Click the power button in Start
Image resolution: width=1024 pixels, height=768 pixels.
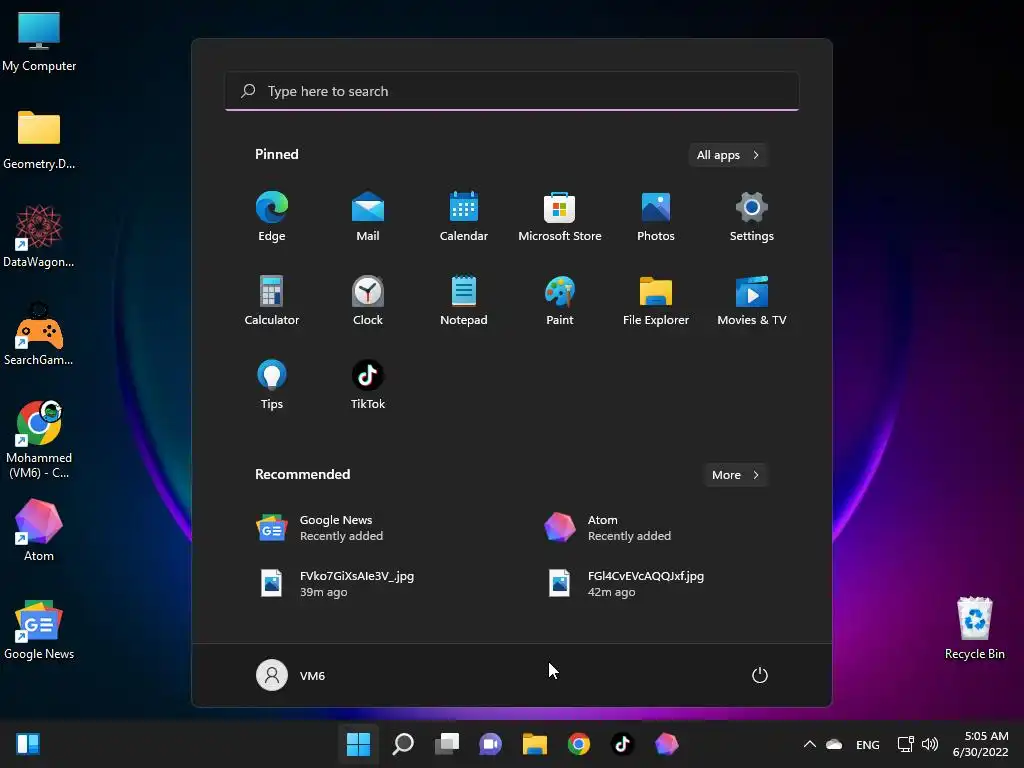point(760,675)
